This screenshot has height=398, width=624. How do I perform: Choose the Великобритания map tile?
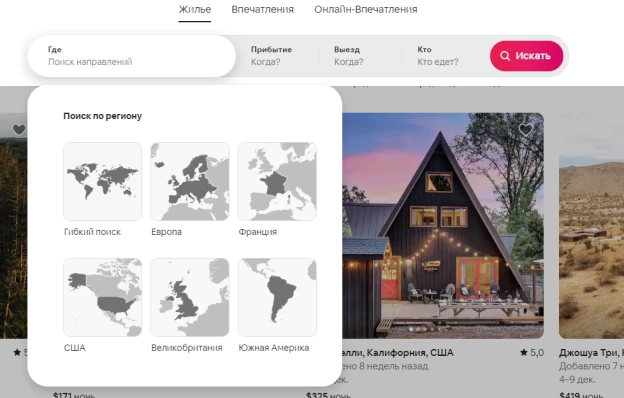click(190, 297)
